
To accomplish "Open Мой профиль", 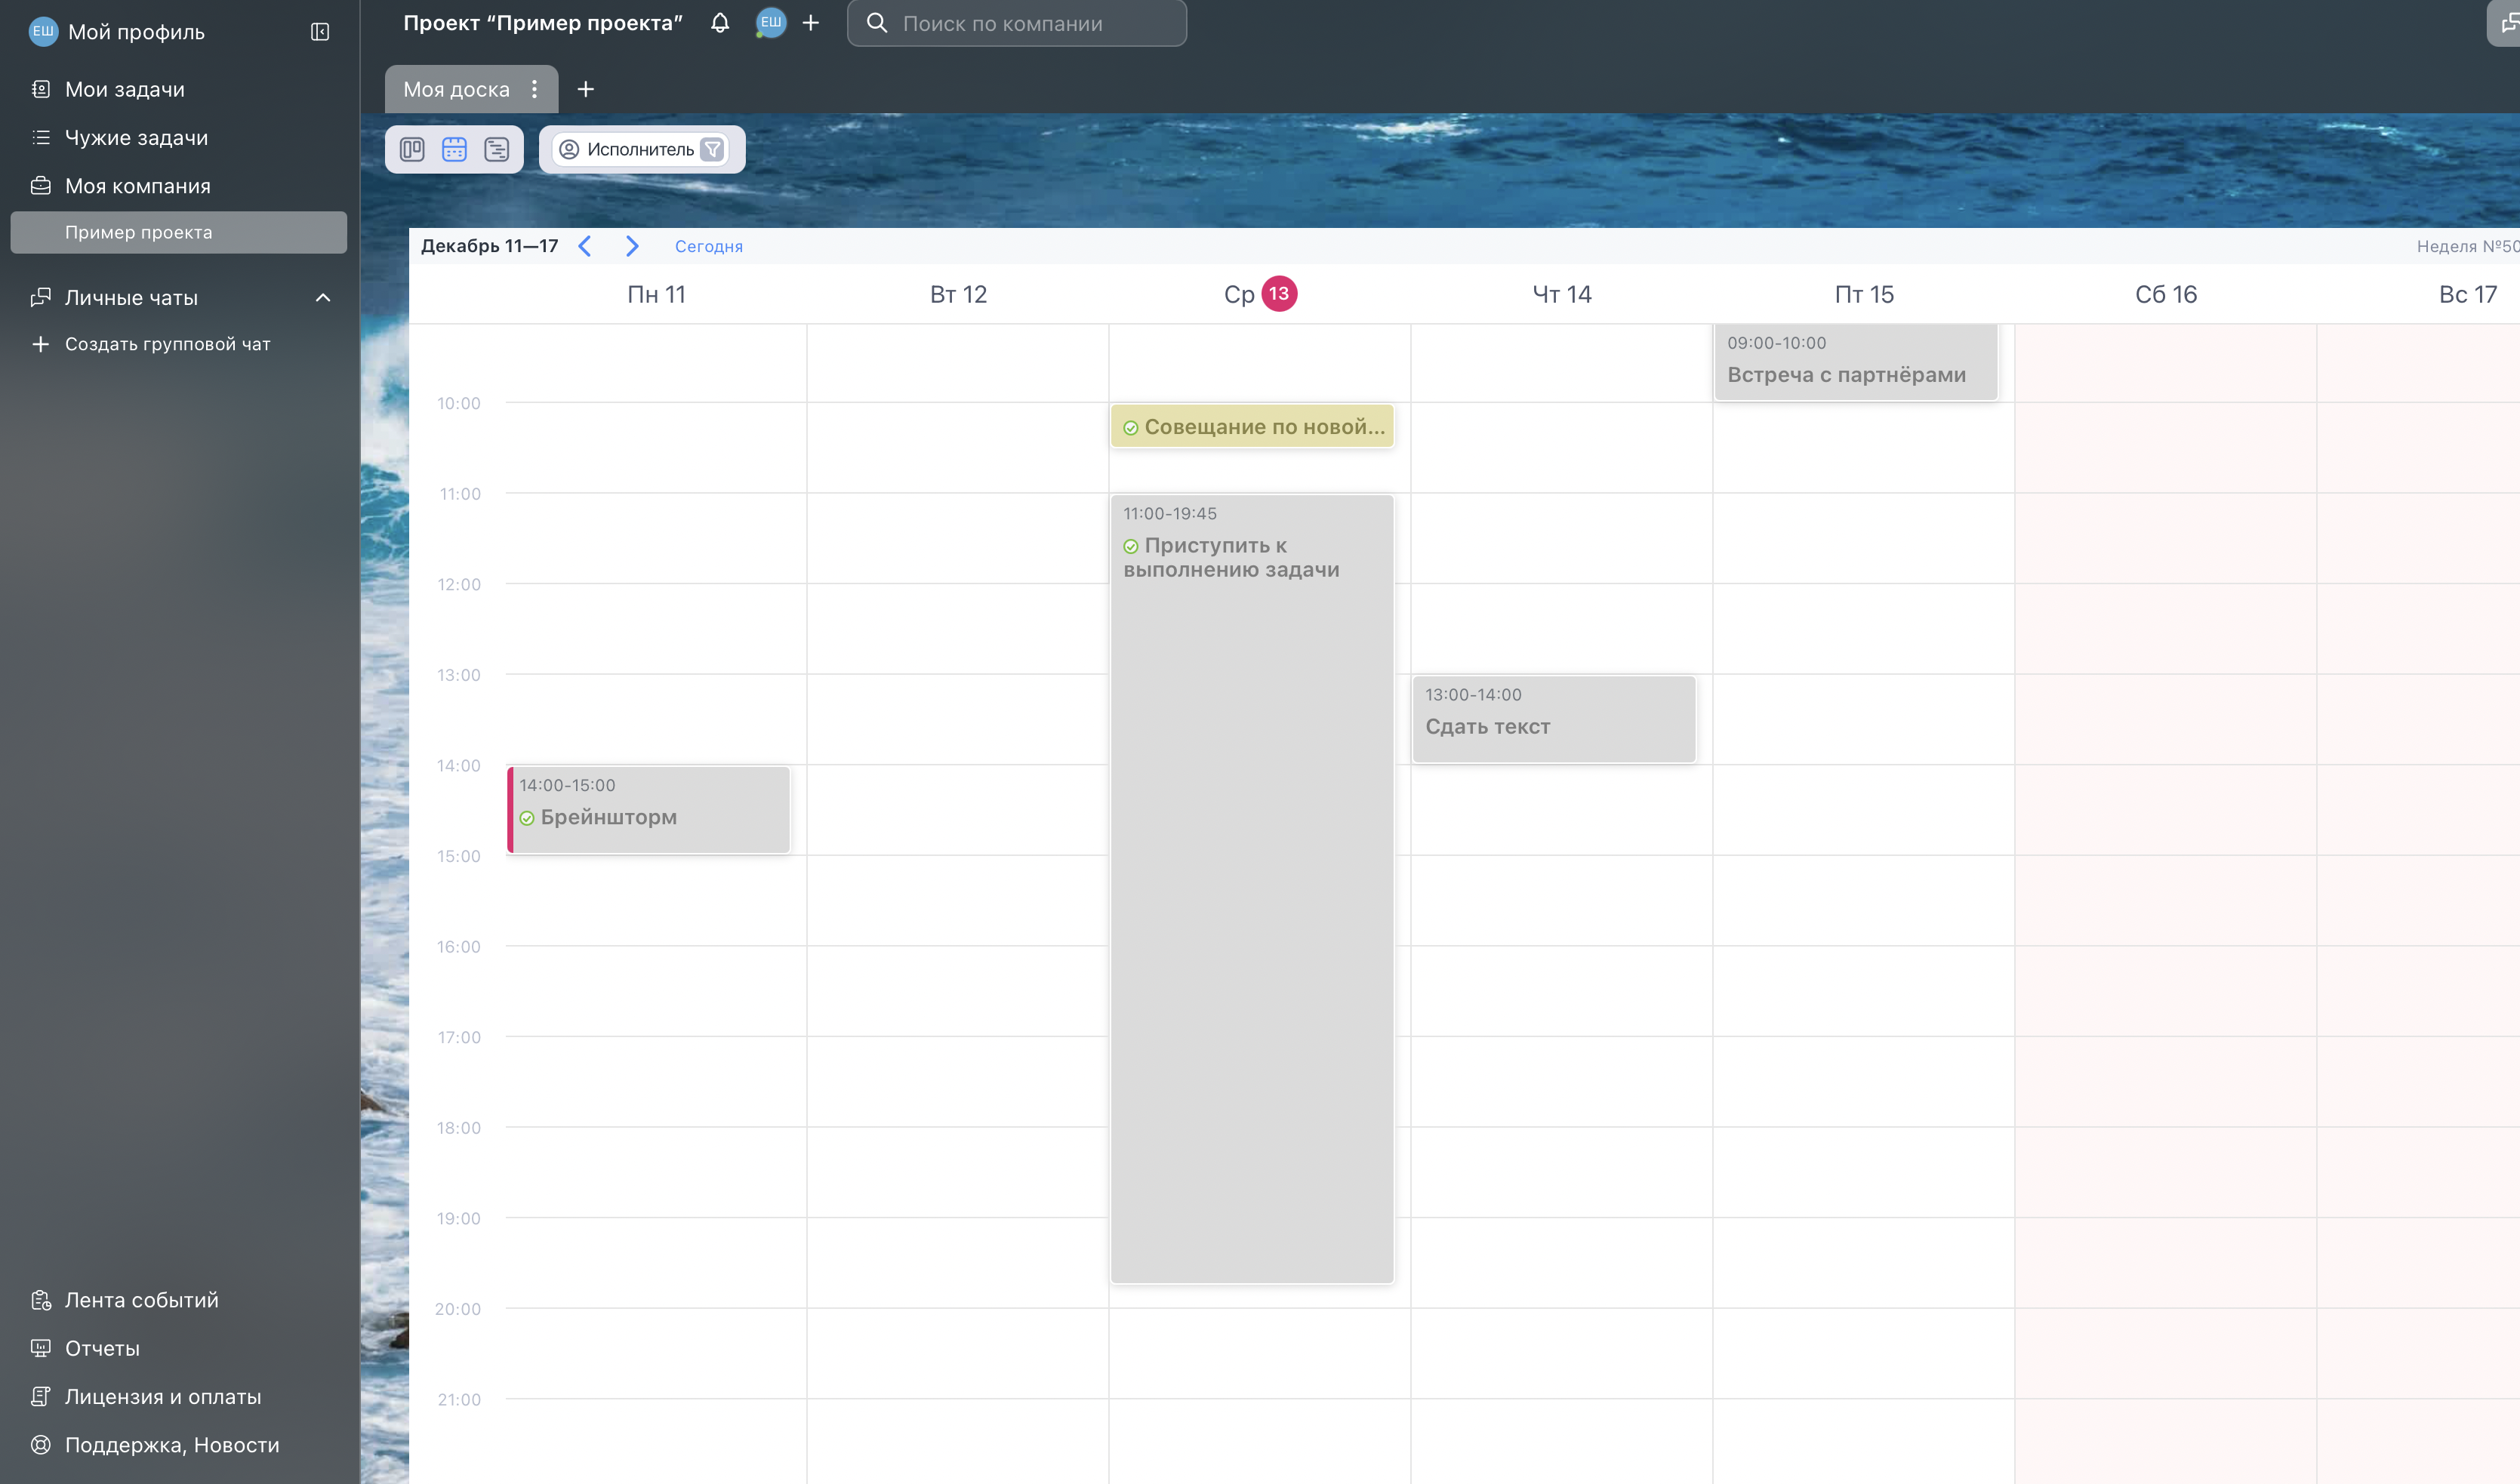I will (x=136, y=32).
